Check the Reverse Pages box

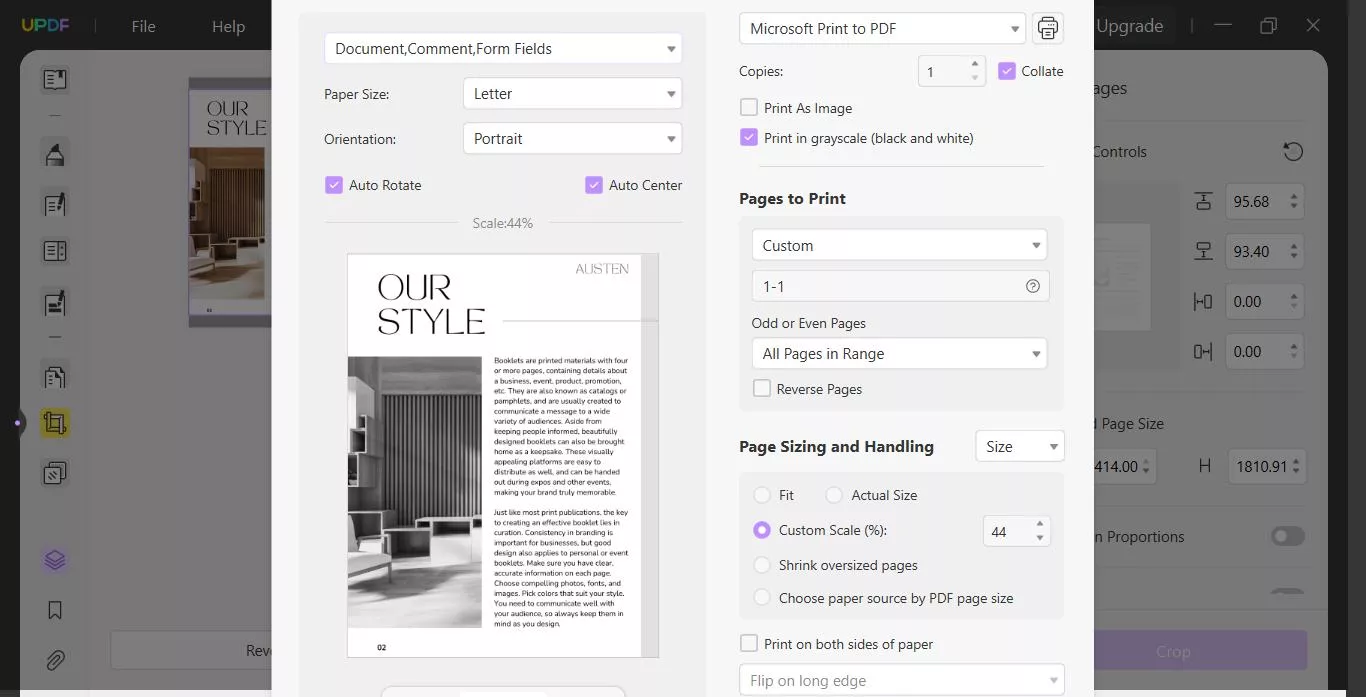(761, 388)
